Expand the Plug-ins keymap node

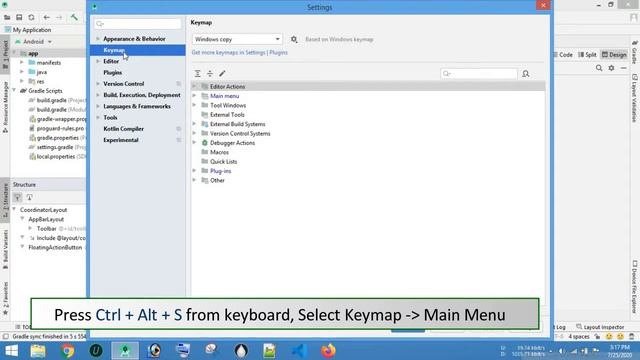195,171
